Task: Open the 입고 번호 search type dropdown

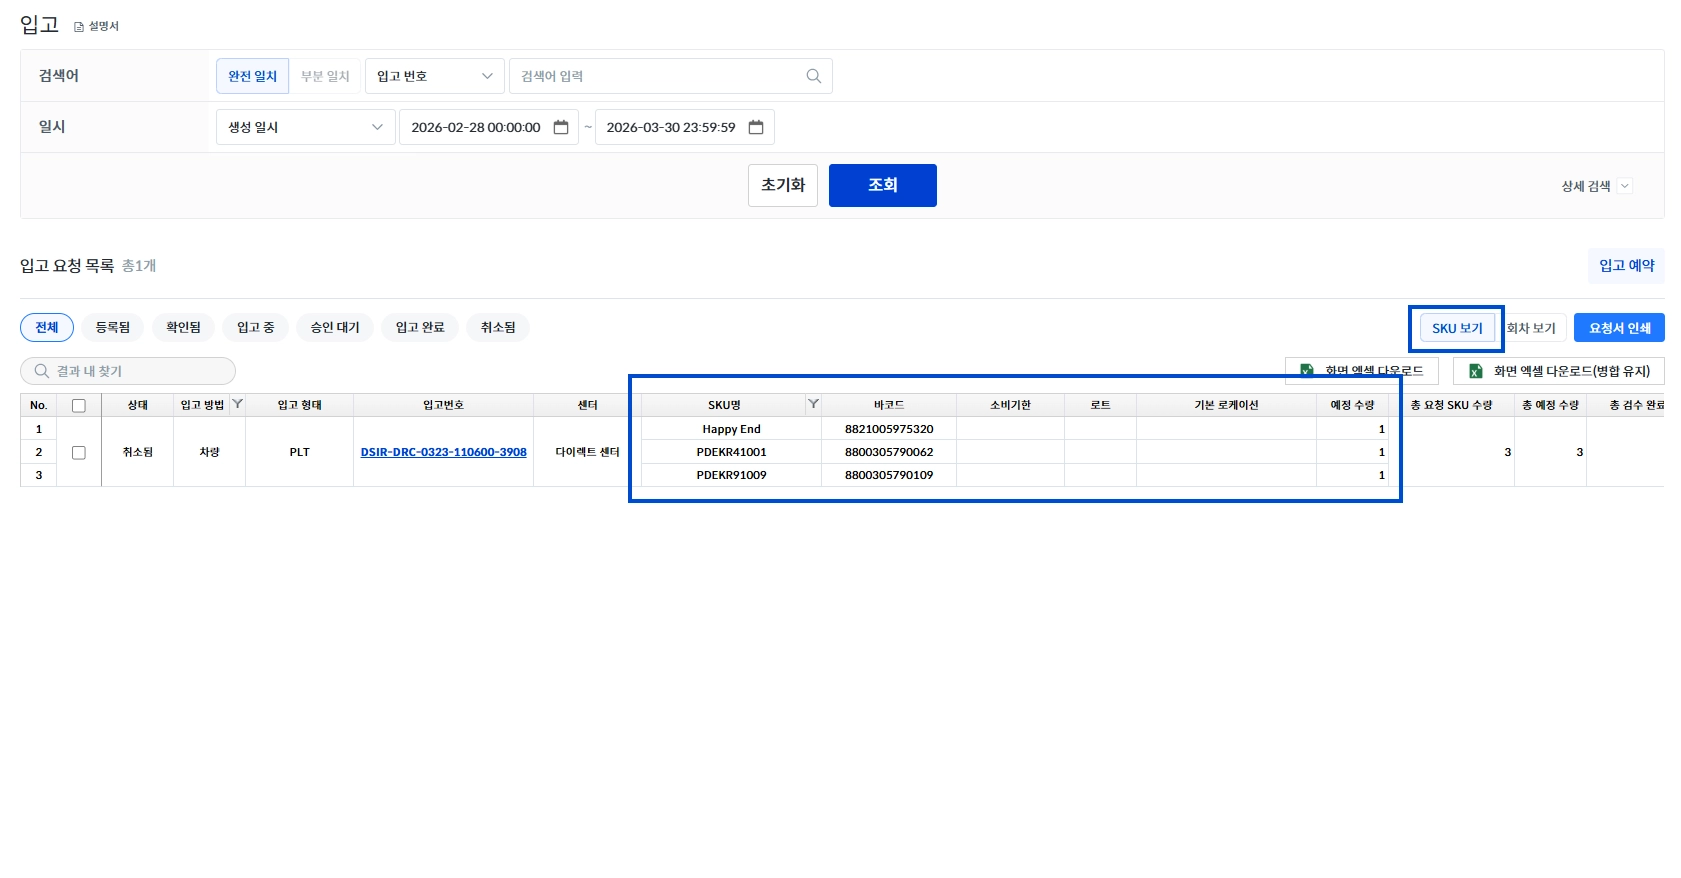Action: tap(435, 76)
